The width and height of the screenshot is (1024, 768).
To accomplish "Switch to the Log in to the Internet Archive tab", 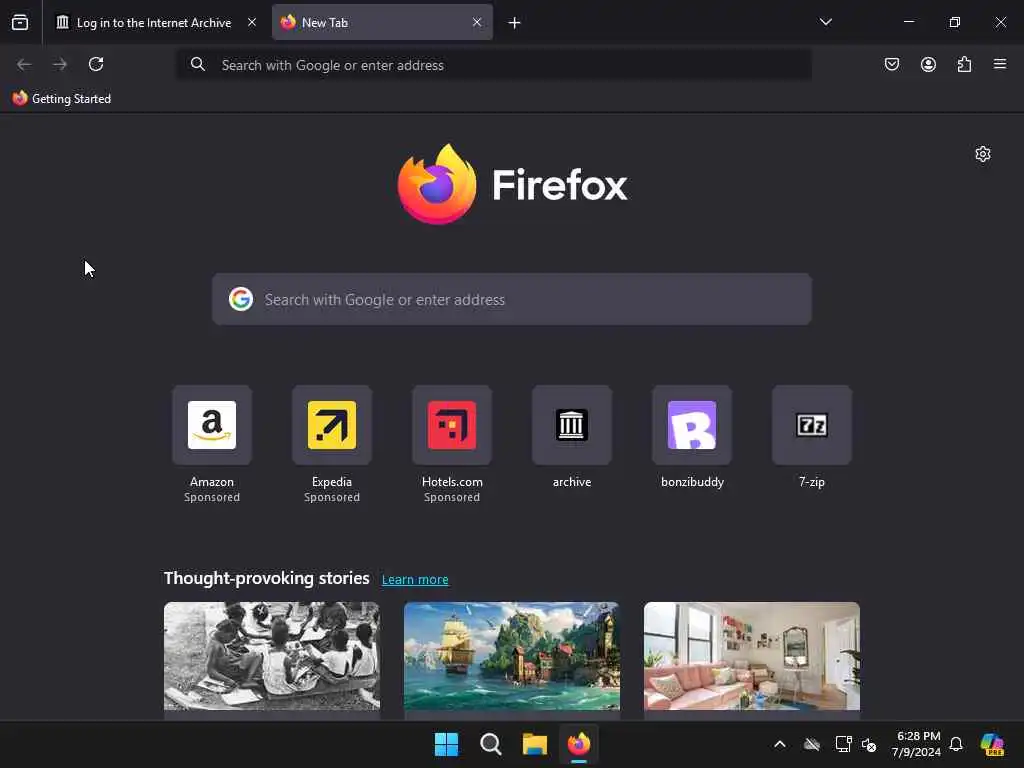I will click(x=153, y=23).
